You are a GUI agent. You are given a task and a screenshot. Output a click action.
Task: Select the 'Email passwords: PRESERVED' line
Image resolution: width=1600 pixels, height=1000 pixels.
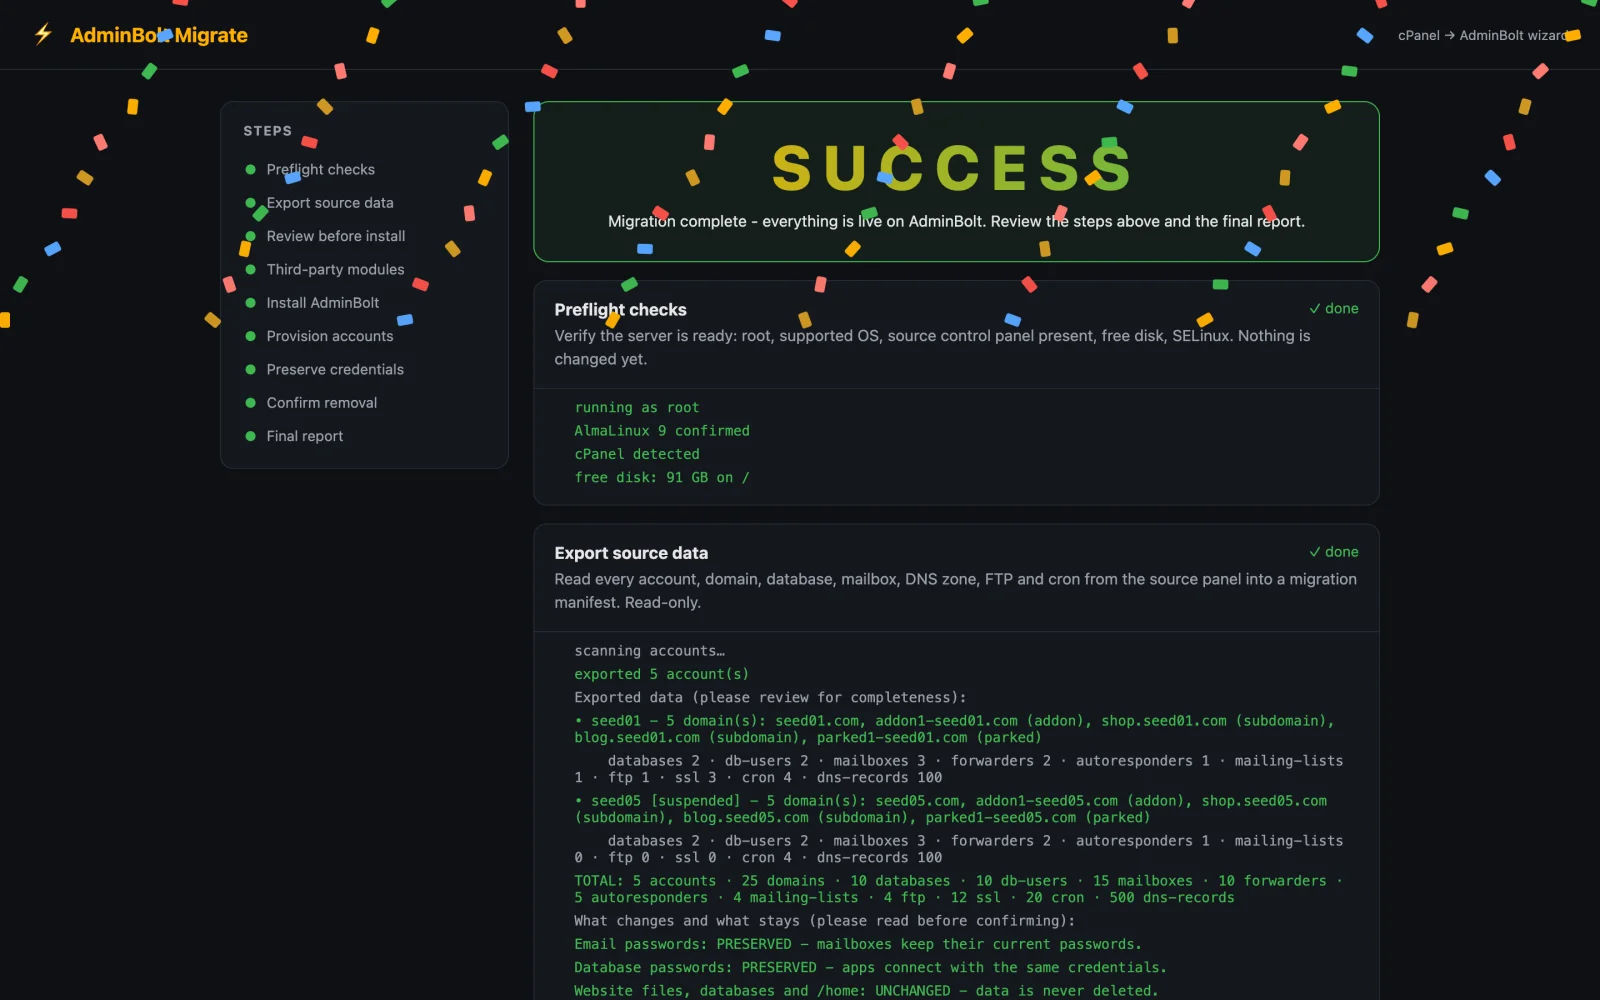858,944
